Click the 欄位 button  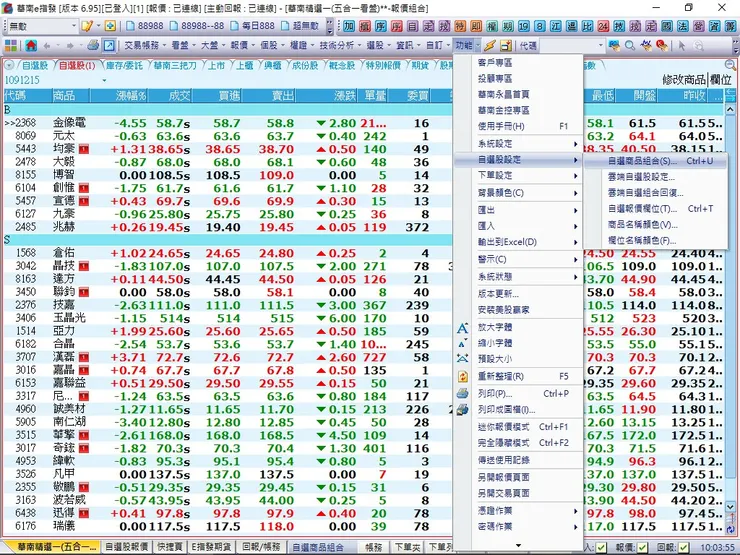point(721,80)
